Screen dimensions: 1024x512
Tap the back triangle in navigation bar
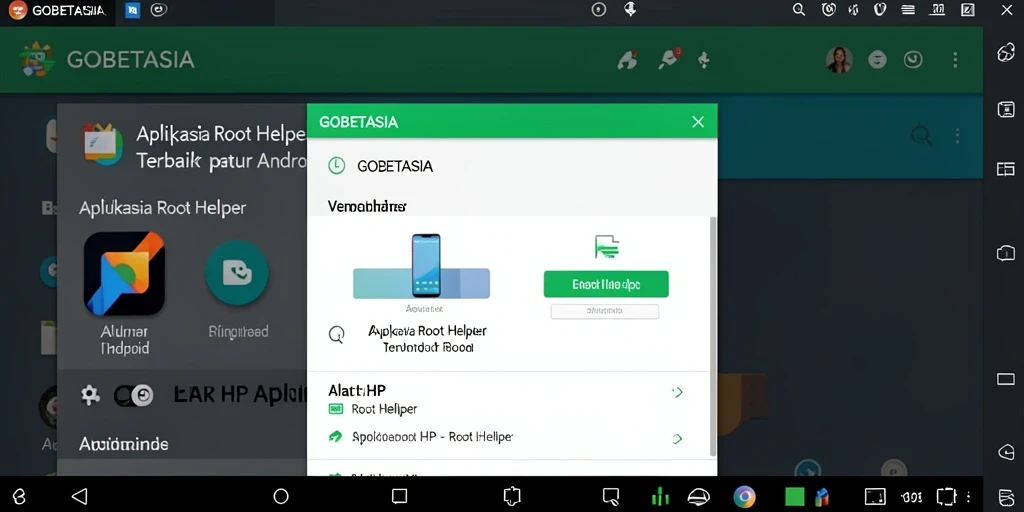[x=80, y=496]
